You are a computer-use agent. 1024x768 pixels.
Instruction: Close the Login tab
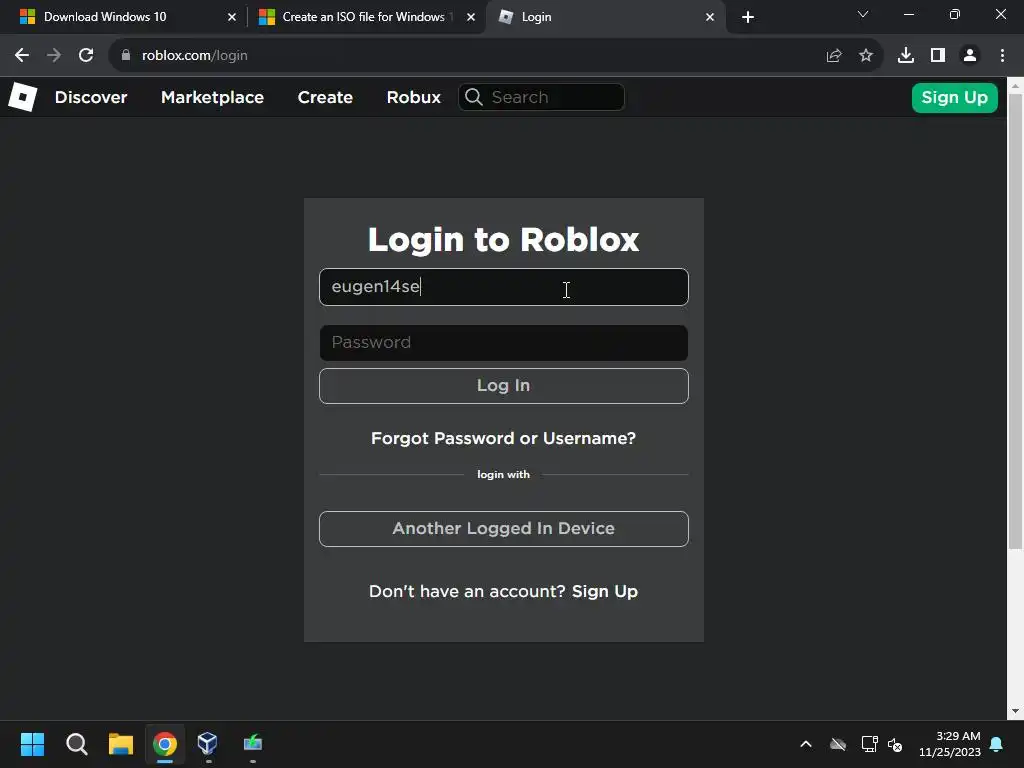pos(710,17)
